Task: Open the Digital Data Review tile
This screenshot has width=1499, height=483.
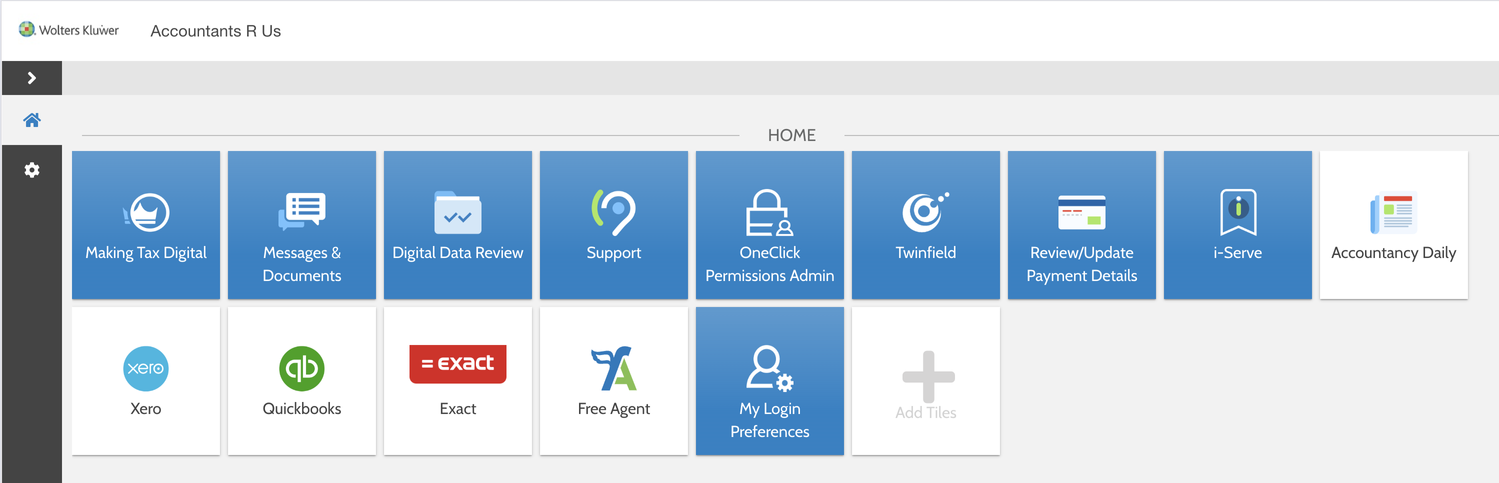Action: click(458, 225)
